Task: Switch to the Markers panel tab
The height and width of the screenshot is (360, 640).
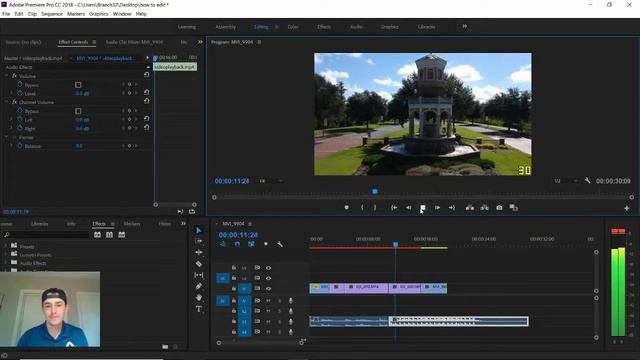Action: click(132, 224)
